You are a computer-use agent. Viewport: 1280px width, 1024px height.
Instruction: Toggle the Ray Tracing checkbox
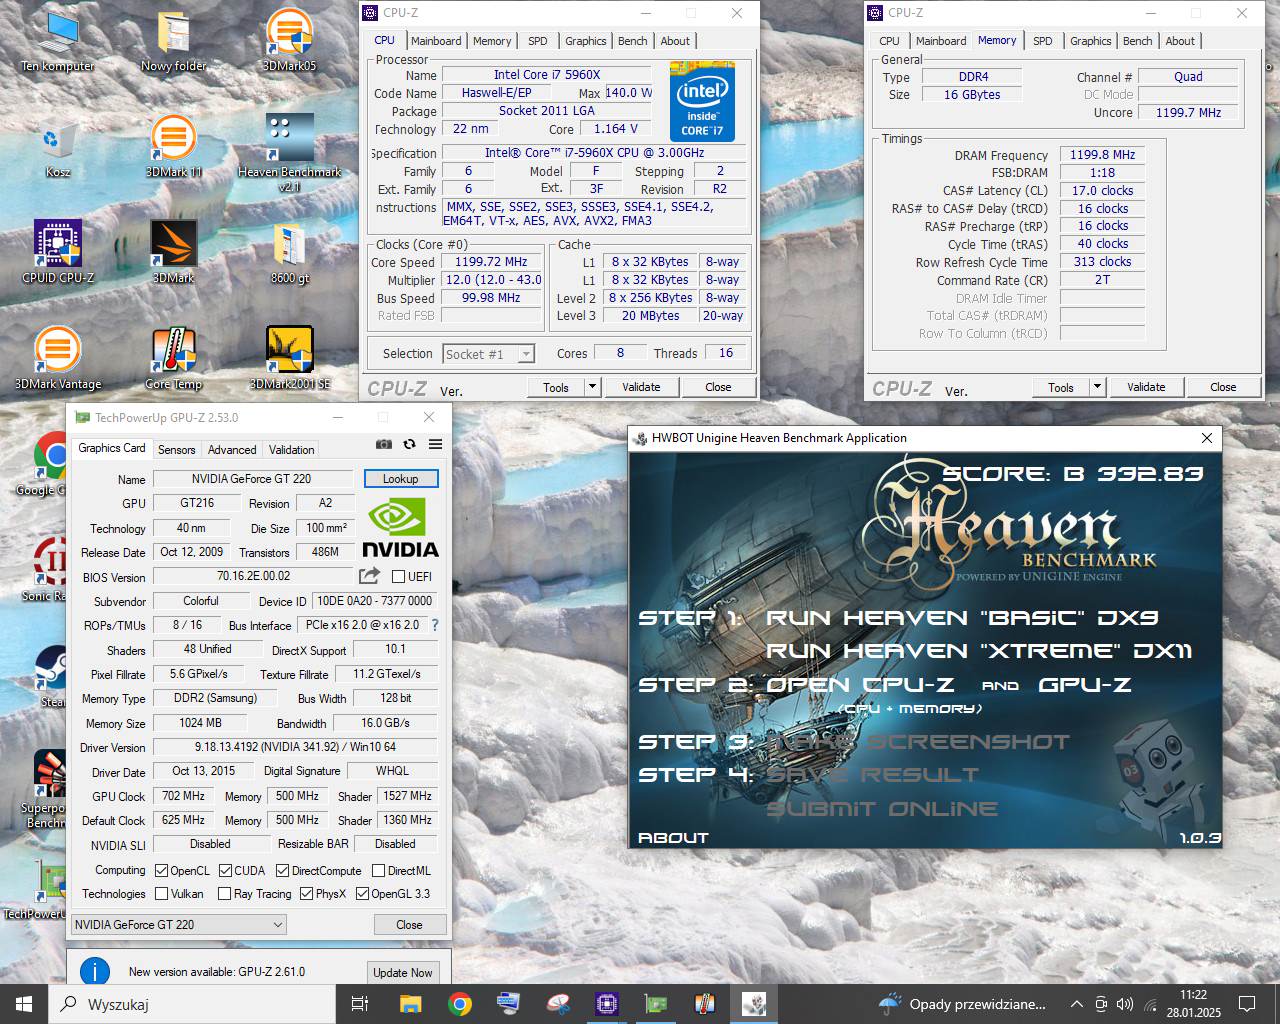pos(224,894)
